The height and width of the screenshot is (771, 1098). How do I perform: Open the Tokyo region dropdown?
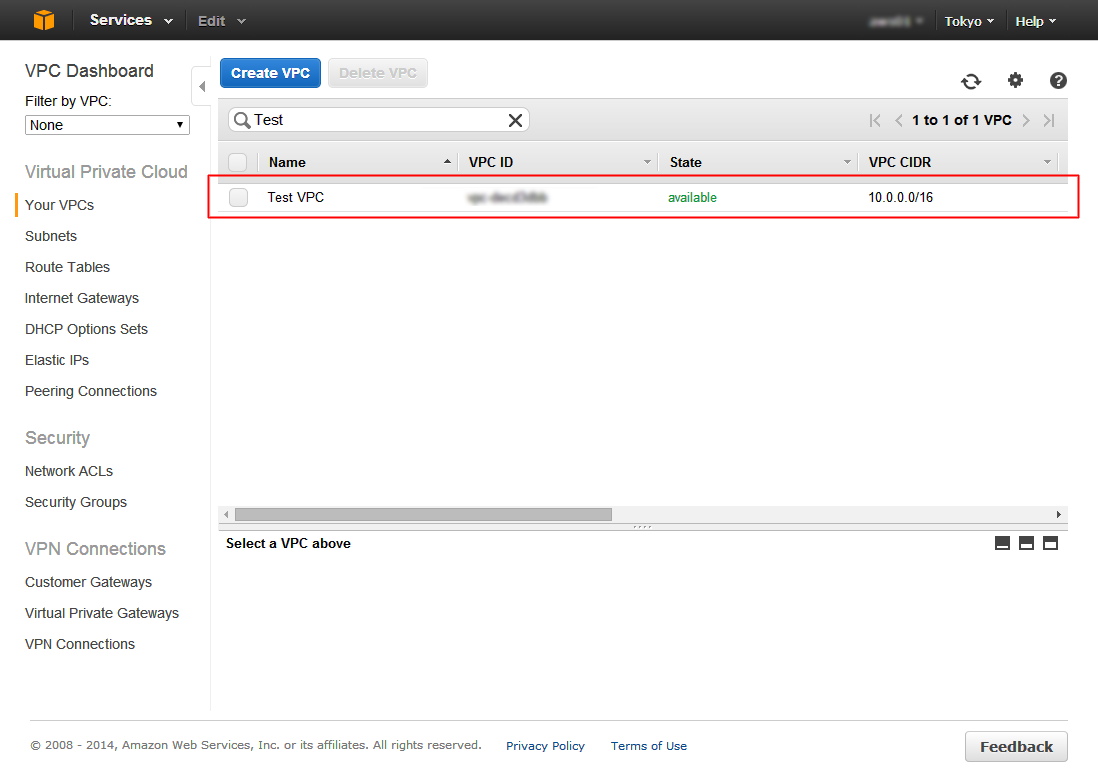pos(969,22)
